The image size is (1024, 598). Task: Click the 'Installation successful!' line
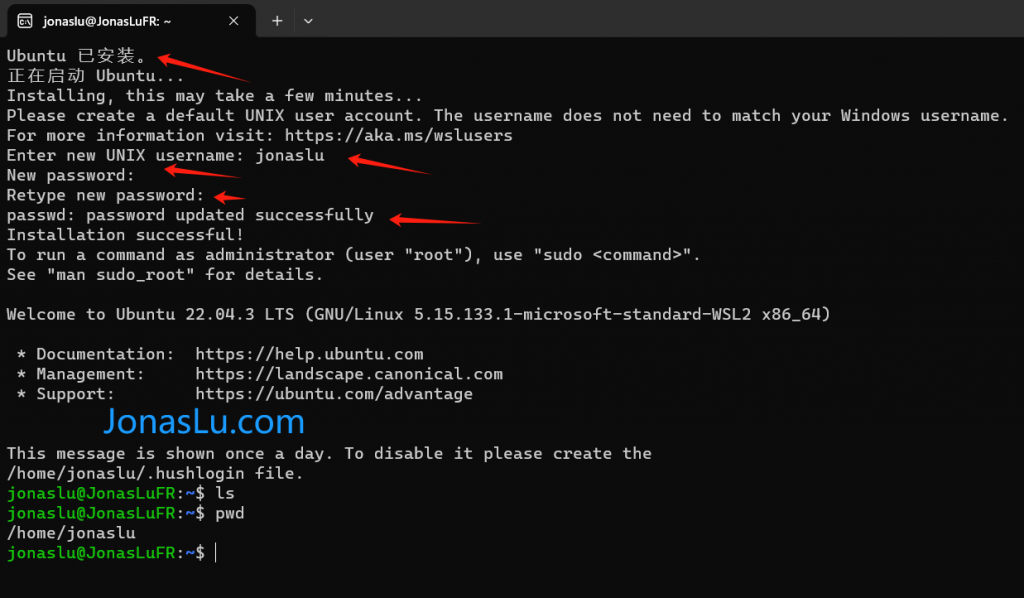click(125, 234)
